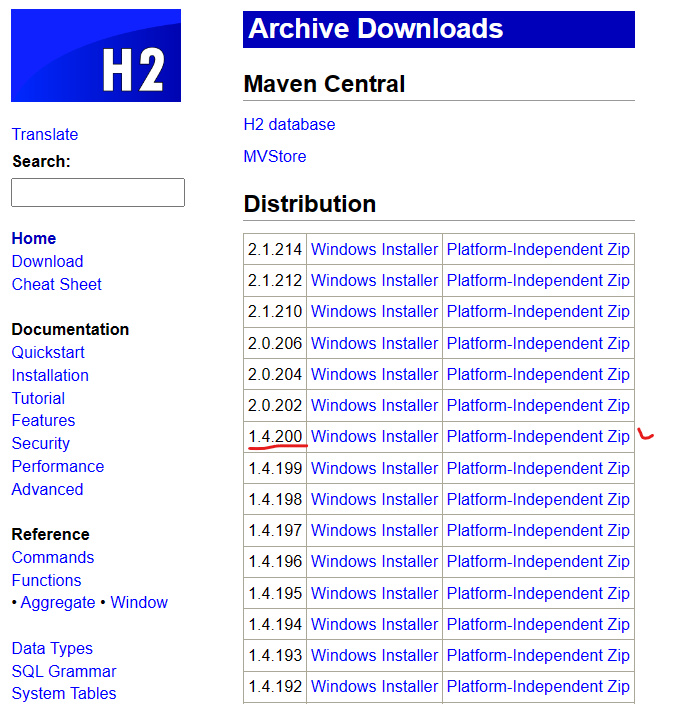Download Windows Installer for version 1.4.199
This screenshot has width=686, height=704.
pyautogui.click(x=374, y=468)
